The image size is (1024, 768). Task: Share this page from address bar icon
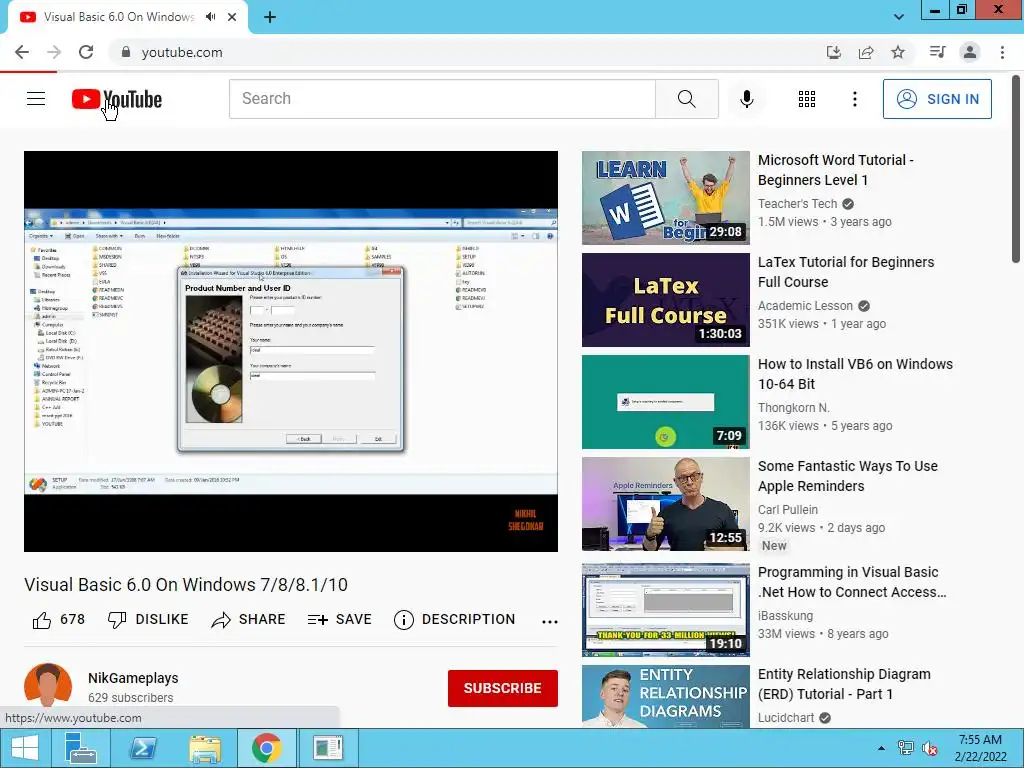pos(866,52)
